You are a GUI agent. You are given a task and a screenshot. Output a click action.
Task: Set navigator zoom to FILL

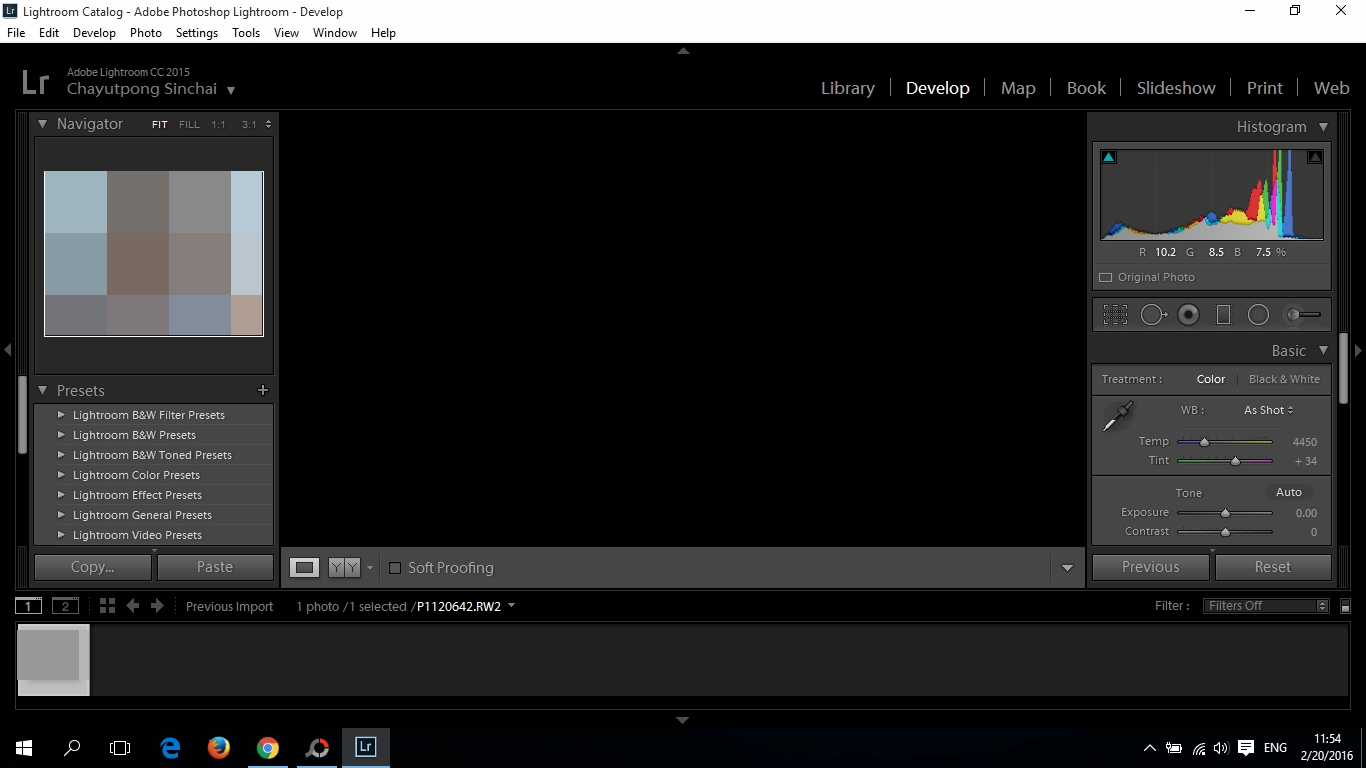tap(189, 125)
